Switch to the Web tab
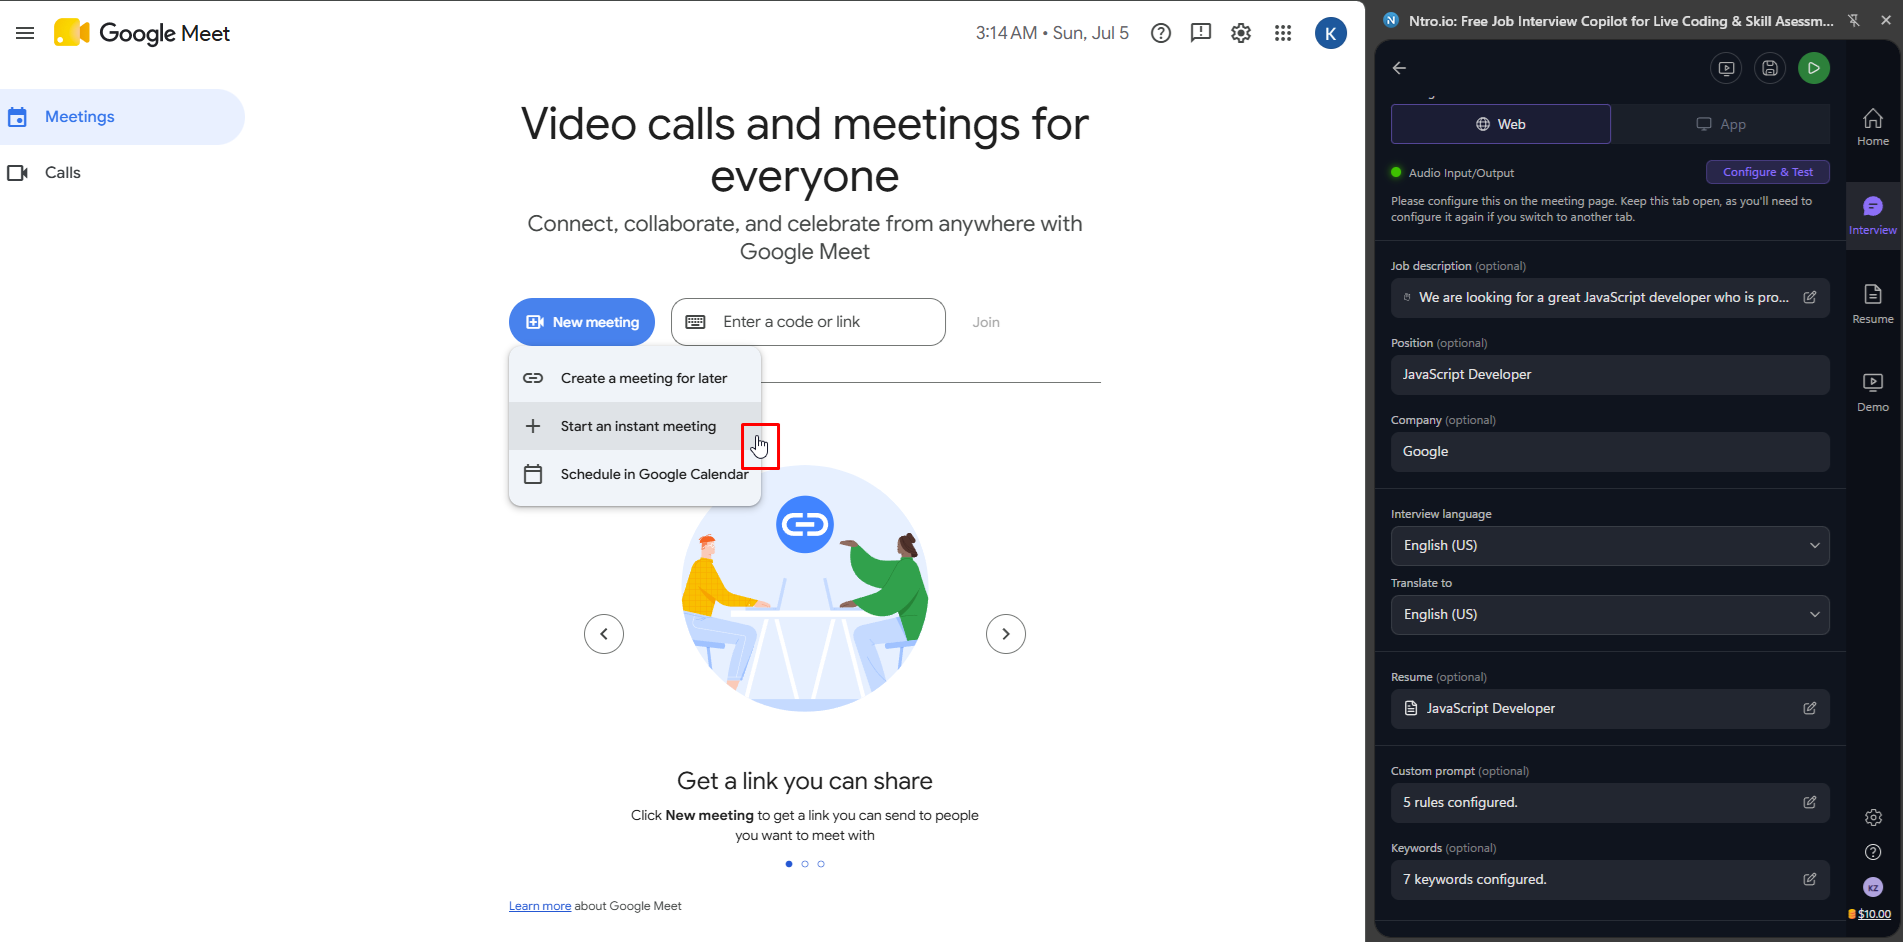Image resolution: width=1903 pixels, height=942 pixels. coord(1500,124)
